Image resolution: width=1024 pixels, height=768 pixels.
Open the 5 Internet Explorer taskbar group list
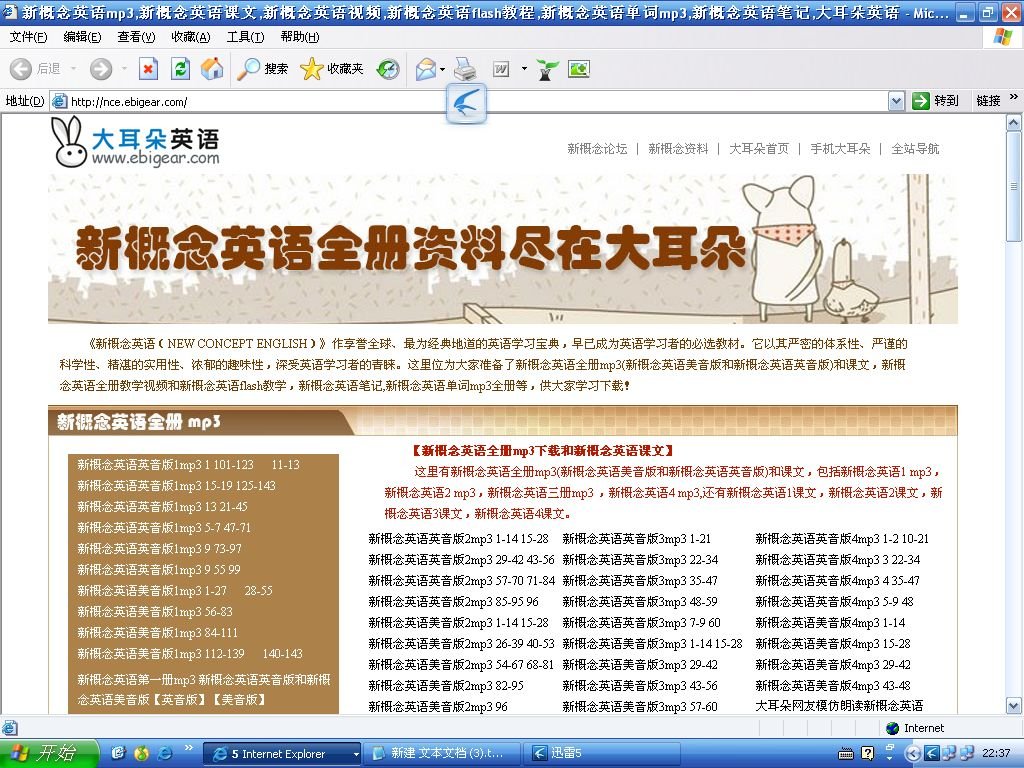click(283, 753)
